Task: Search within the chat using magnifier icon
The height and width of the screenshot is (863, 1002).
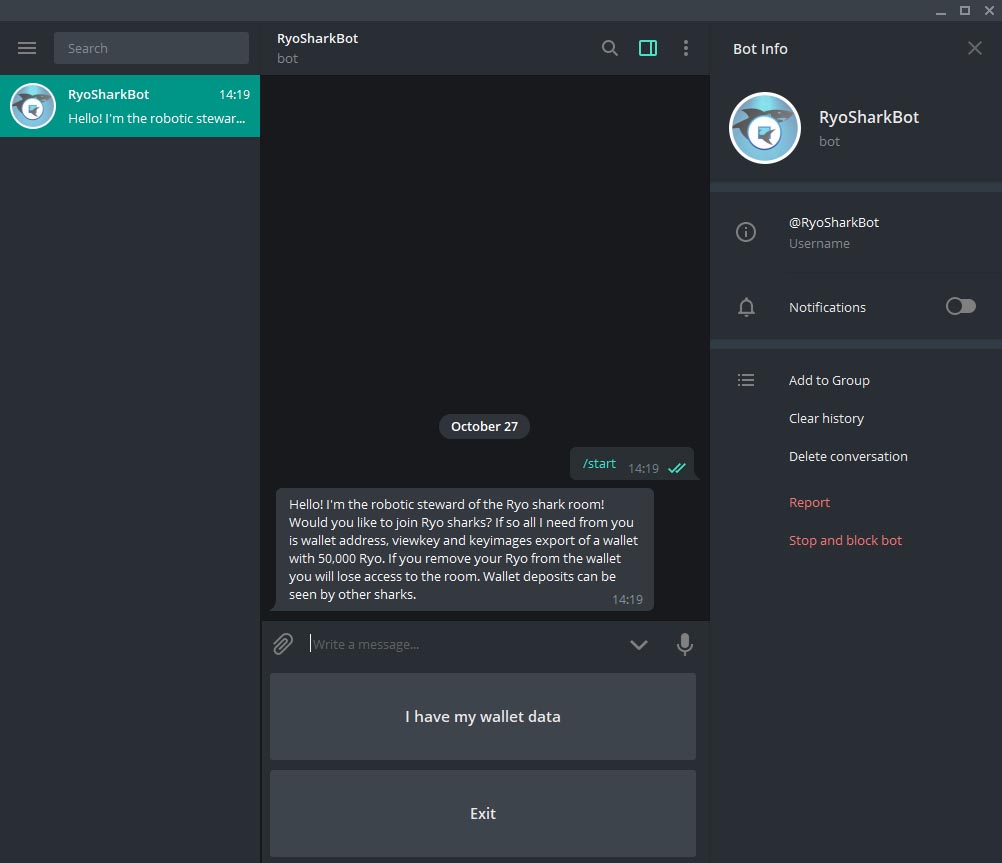Action: point(610,48)
